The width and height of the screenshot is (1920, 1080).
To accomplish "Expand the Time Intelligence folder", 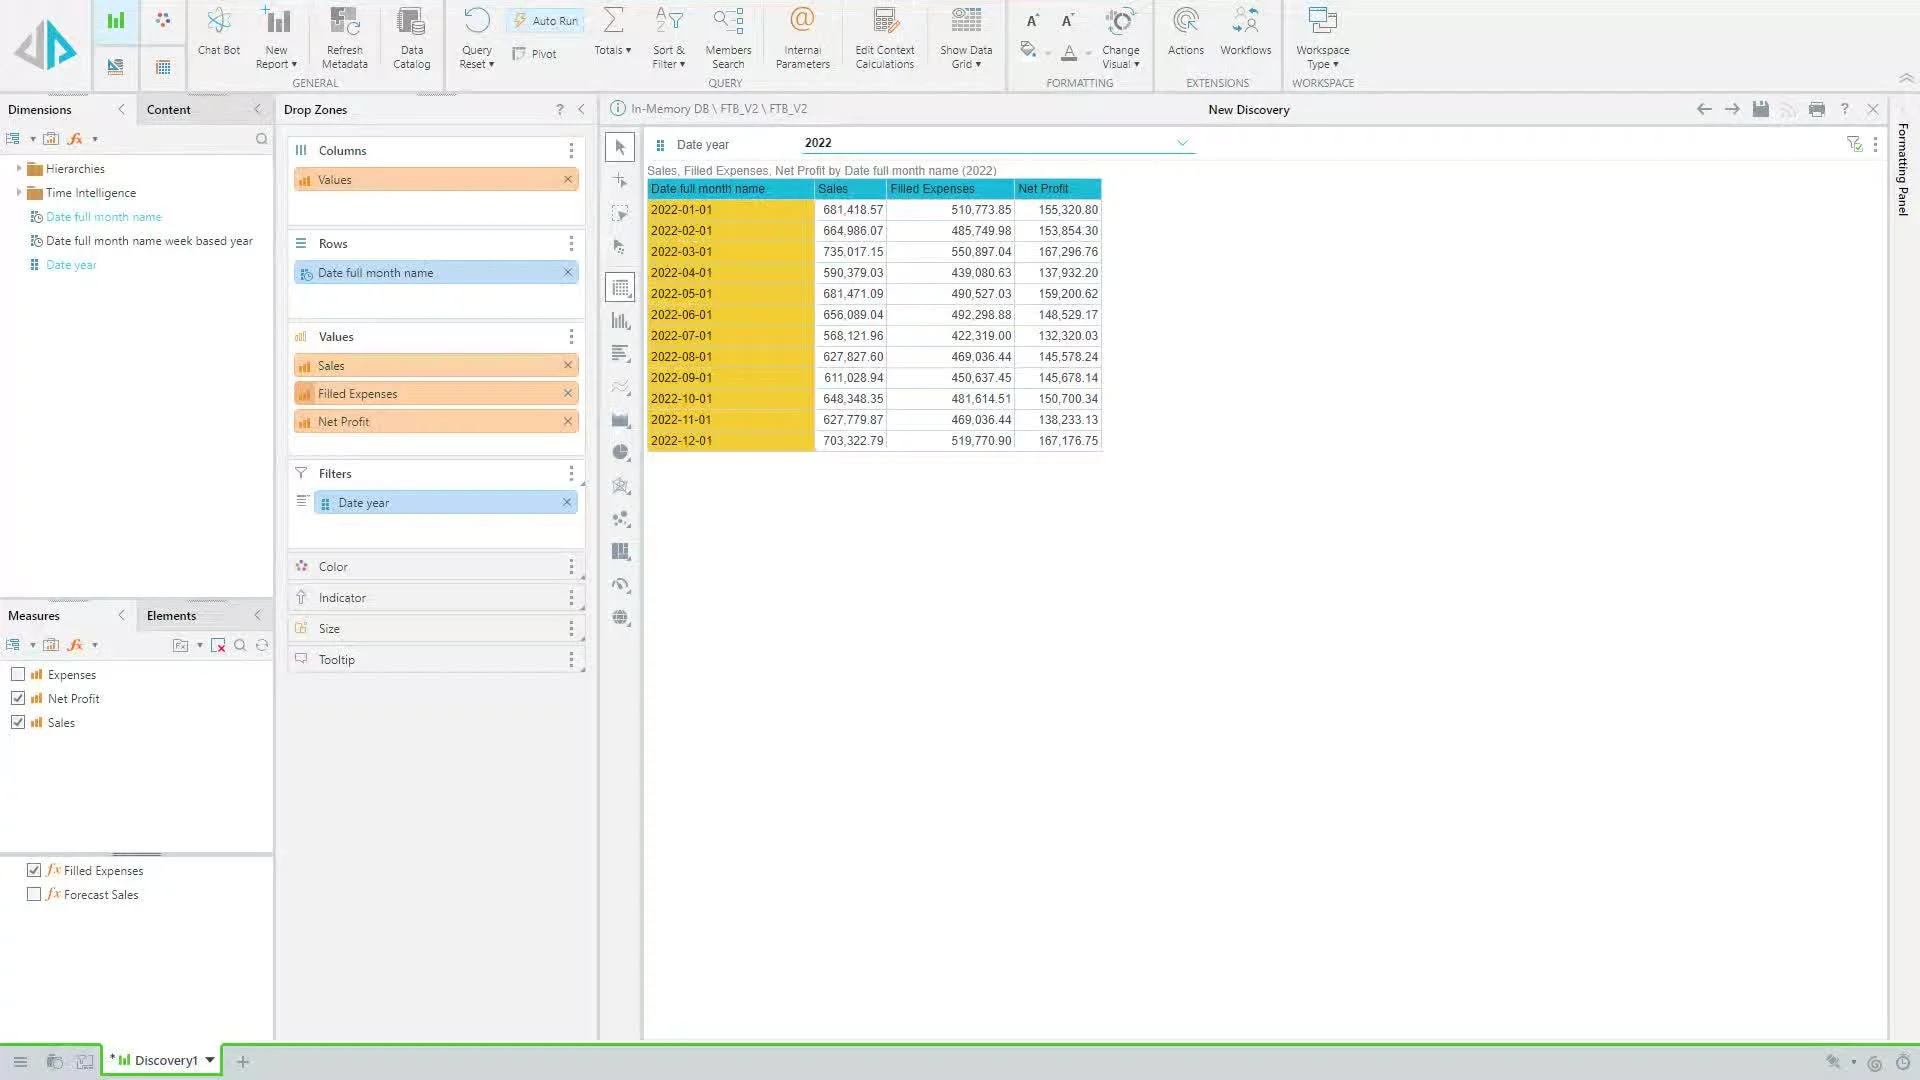I will click(19, 193).
